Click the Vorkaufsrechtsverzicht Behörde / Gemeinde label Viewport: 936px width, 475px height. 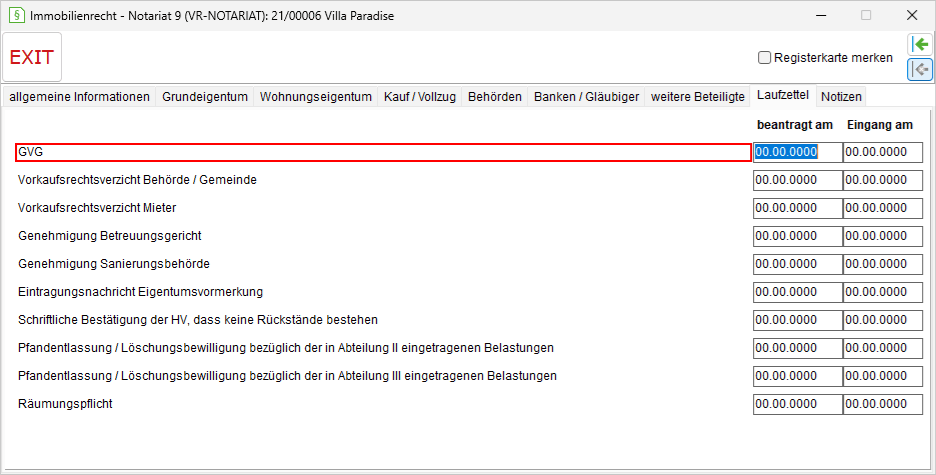137,180
